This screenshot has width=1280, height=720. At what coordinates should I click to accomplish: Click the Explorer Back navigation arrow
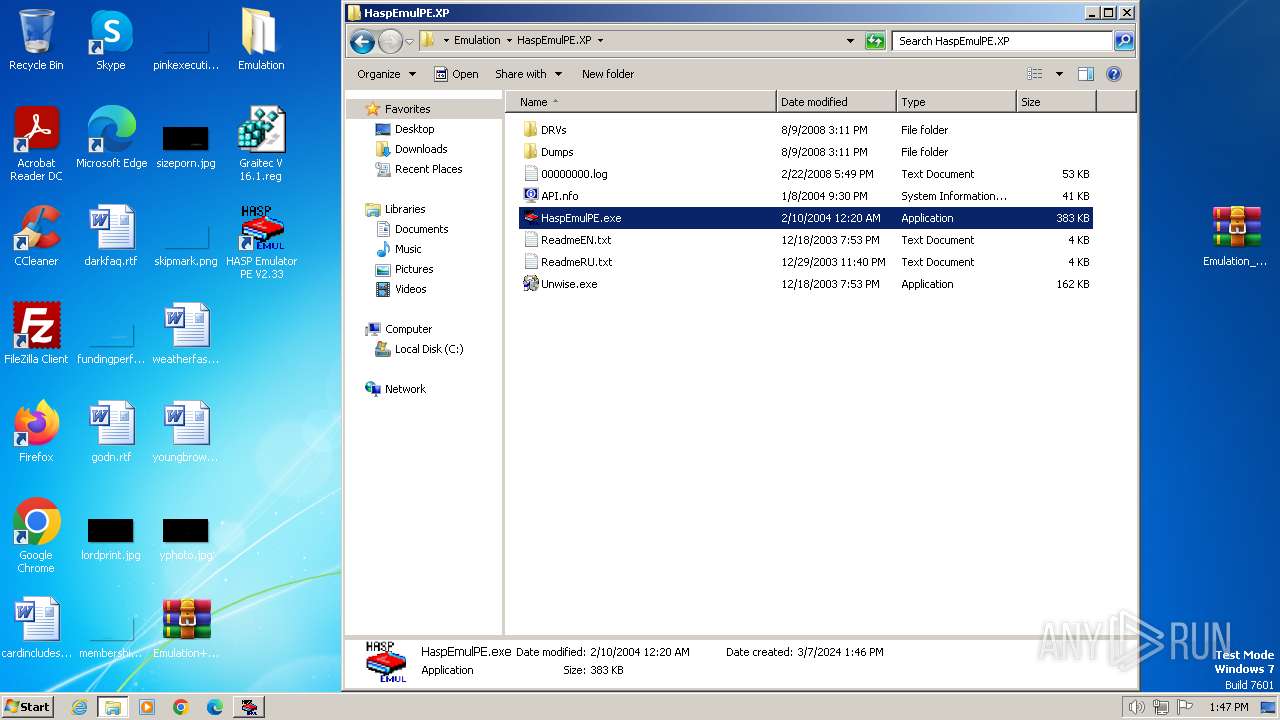coord(362,41)
